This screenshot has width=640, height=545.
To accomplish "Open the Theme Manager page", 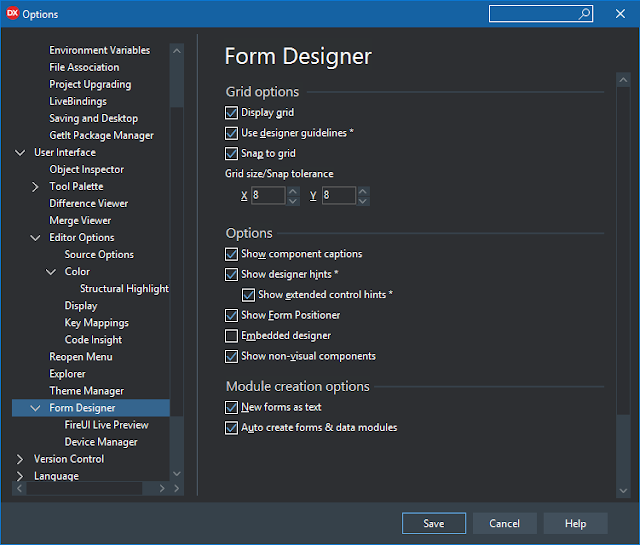I will [x=86, y=391].
